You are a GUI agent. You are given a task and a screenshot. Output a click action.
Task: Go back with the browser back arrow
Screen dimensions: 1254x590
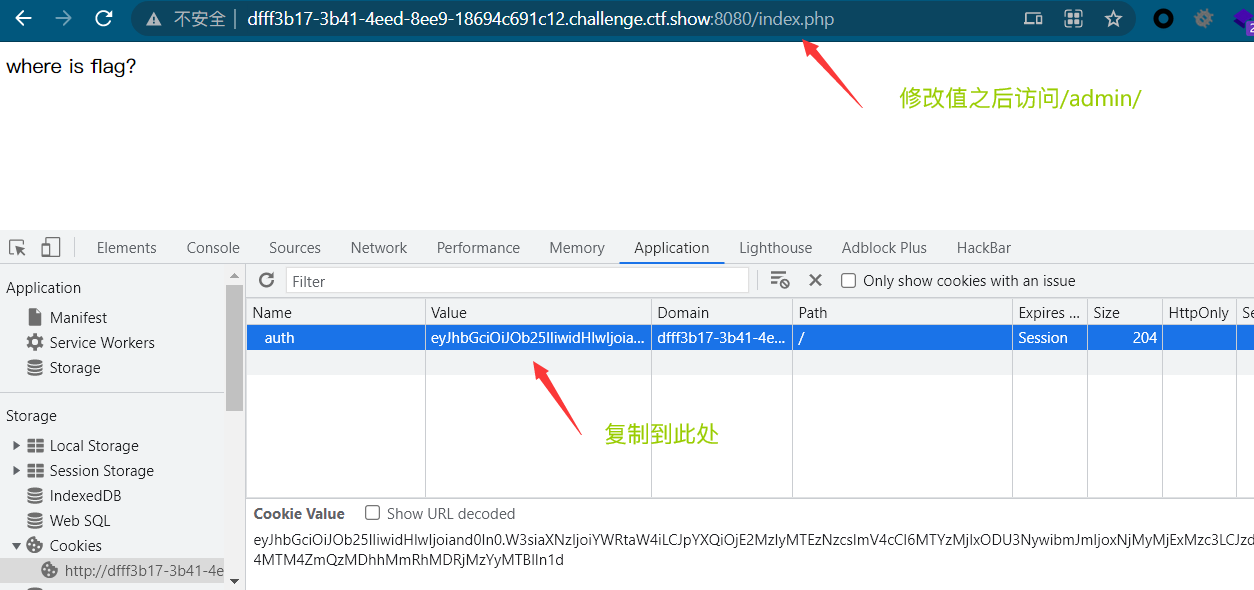(x=24, y=19)
